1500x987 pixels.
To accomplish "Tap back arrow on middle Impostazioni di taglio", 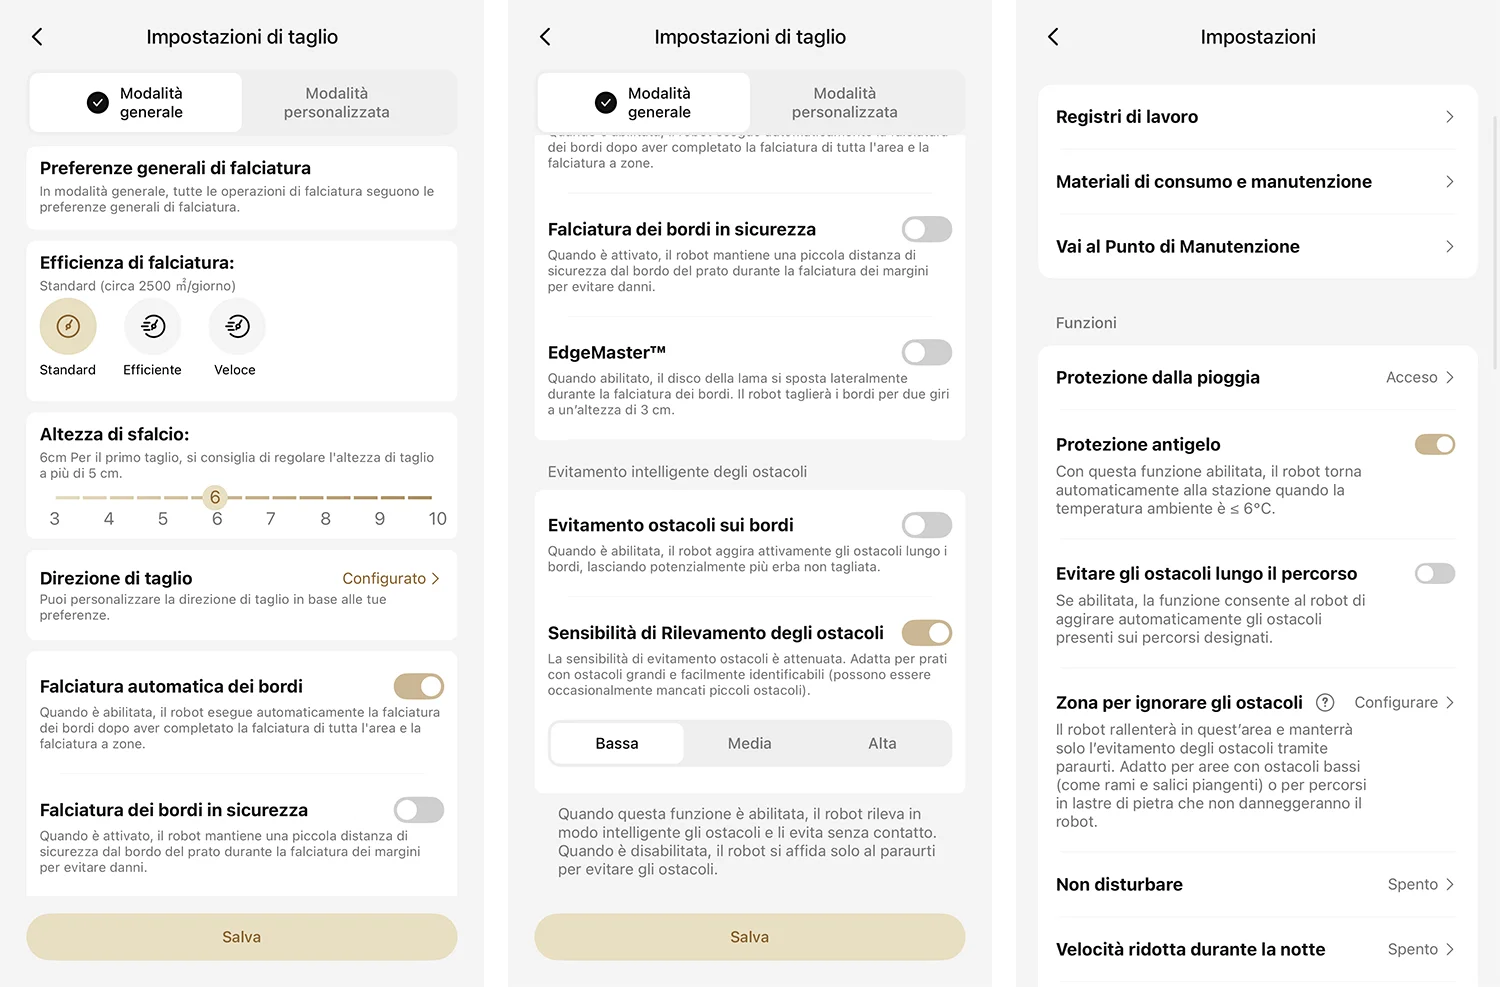I will click(x=545, y=37).
